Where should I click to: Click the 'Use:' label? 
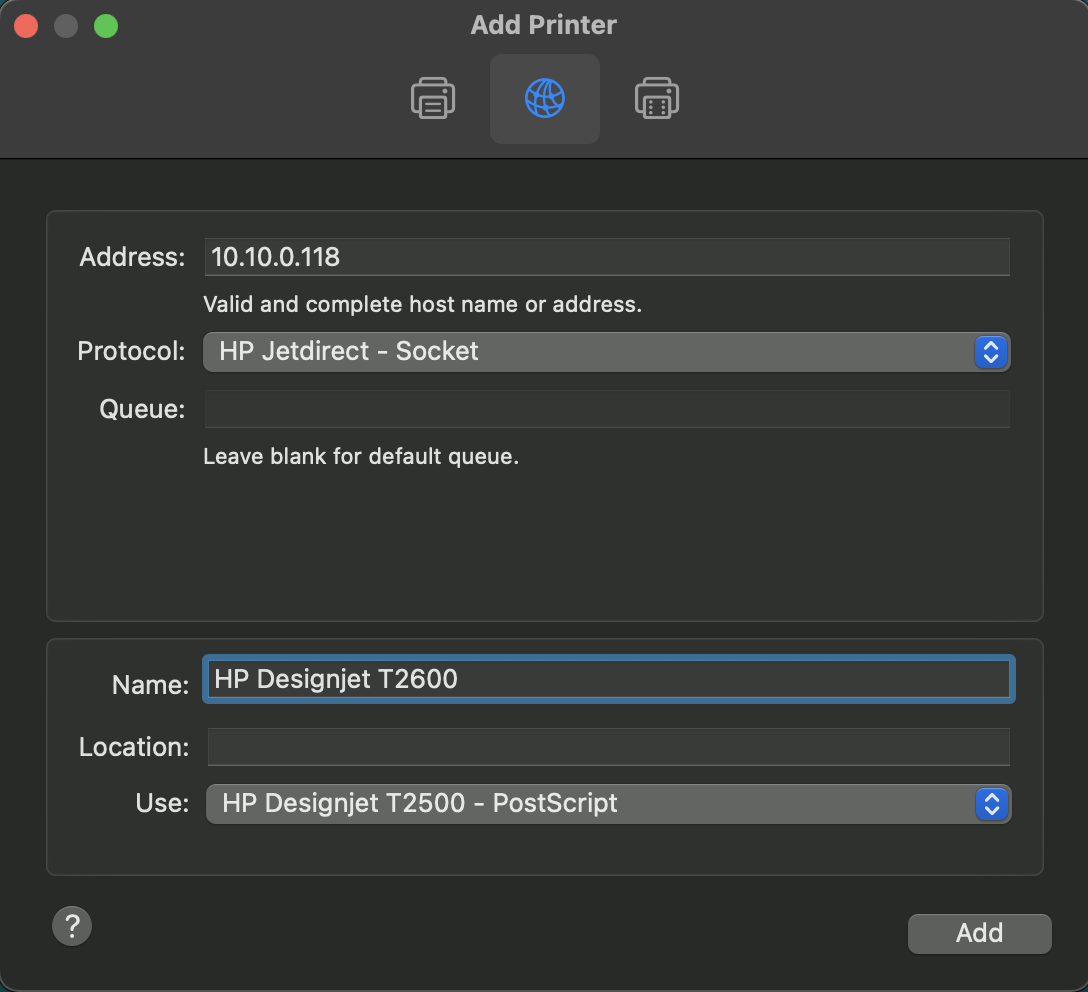162,803
